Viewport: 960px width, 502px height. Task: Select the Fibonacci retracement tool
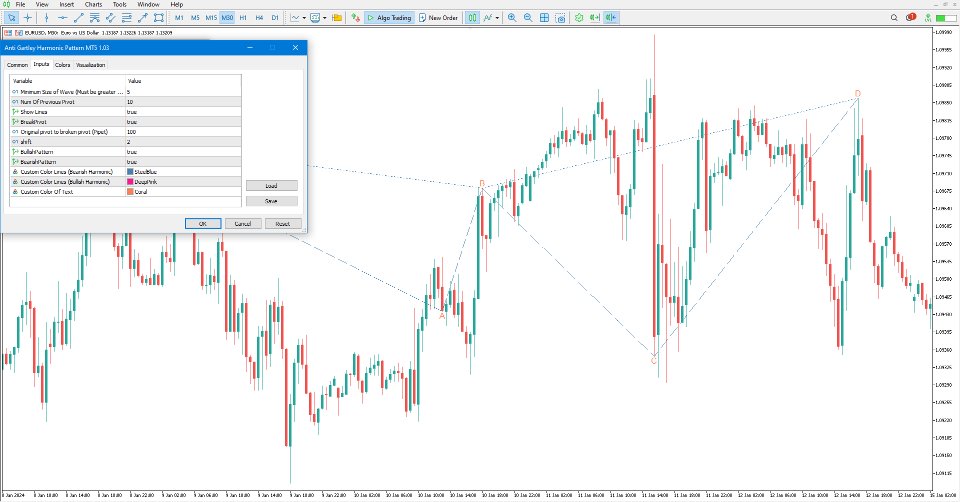coord(127,18)
